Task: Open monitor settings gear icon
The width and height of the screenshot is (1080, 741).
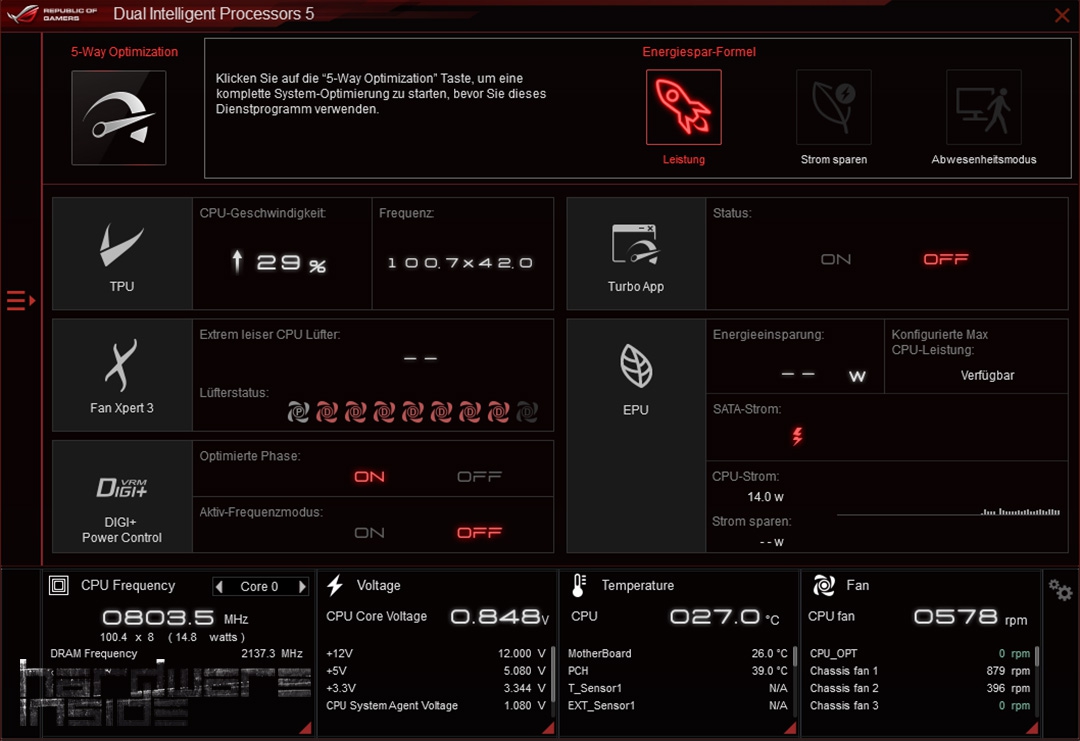Action: pyautogui.click(x=1060, y=590)
